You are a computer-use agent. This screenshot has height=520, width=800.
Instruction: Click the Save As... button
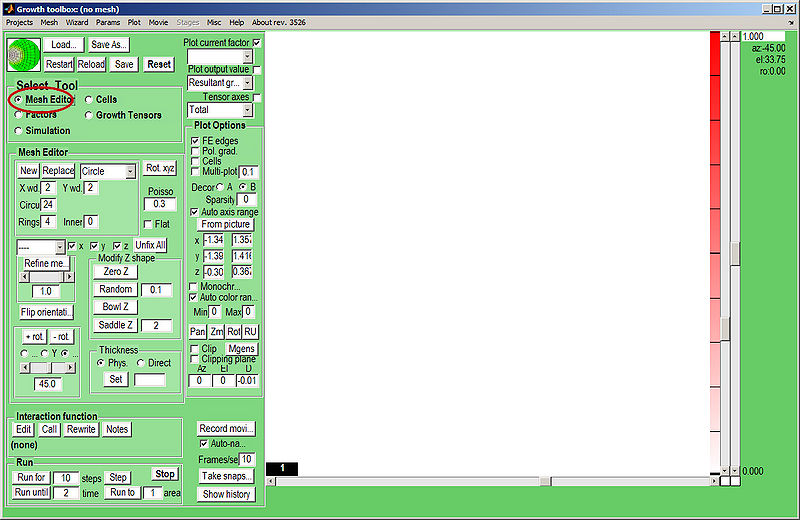pyautogui.click(x=108, y=45)
